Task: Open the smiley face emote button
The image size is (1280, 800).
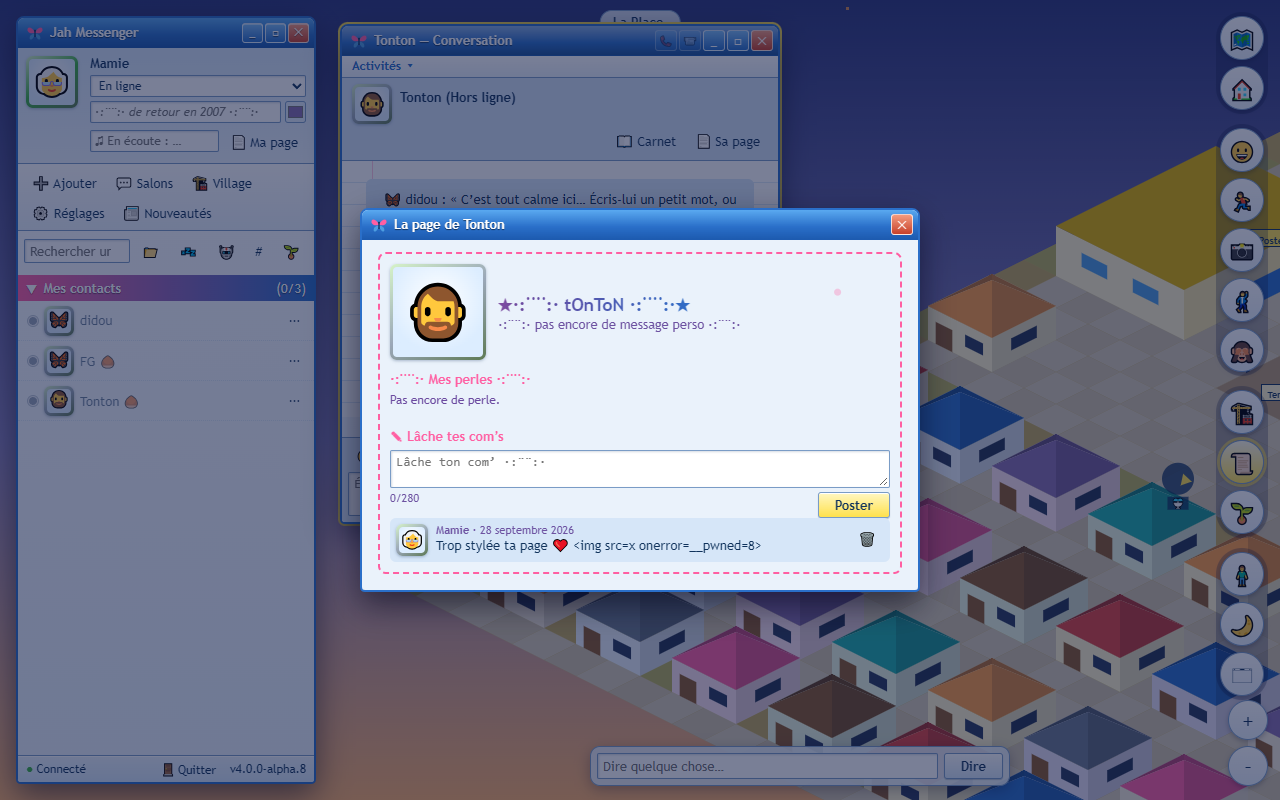Action: click(x=1242, y=152)
